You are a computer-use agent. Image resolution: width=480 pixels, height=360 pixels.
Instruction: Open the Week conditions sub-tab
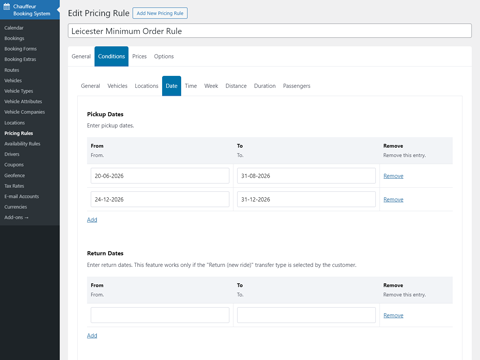[x=211, y=86]
